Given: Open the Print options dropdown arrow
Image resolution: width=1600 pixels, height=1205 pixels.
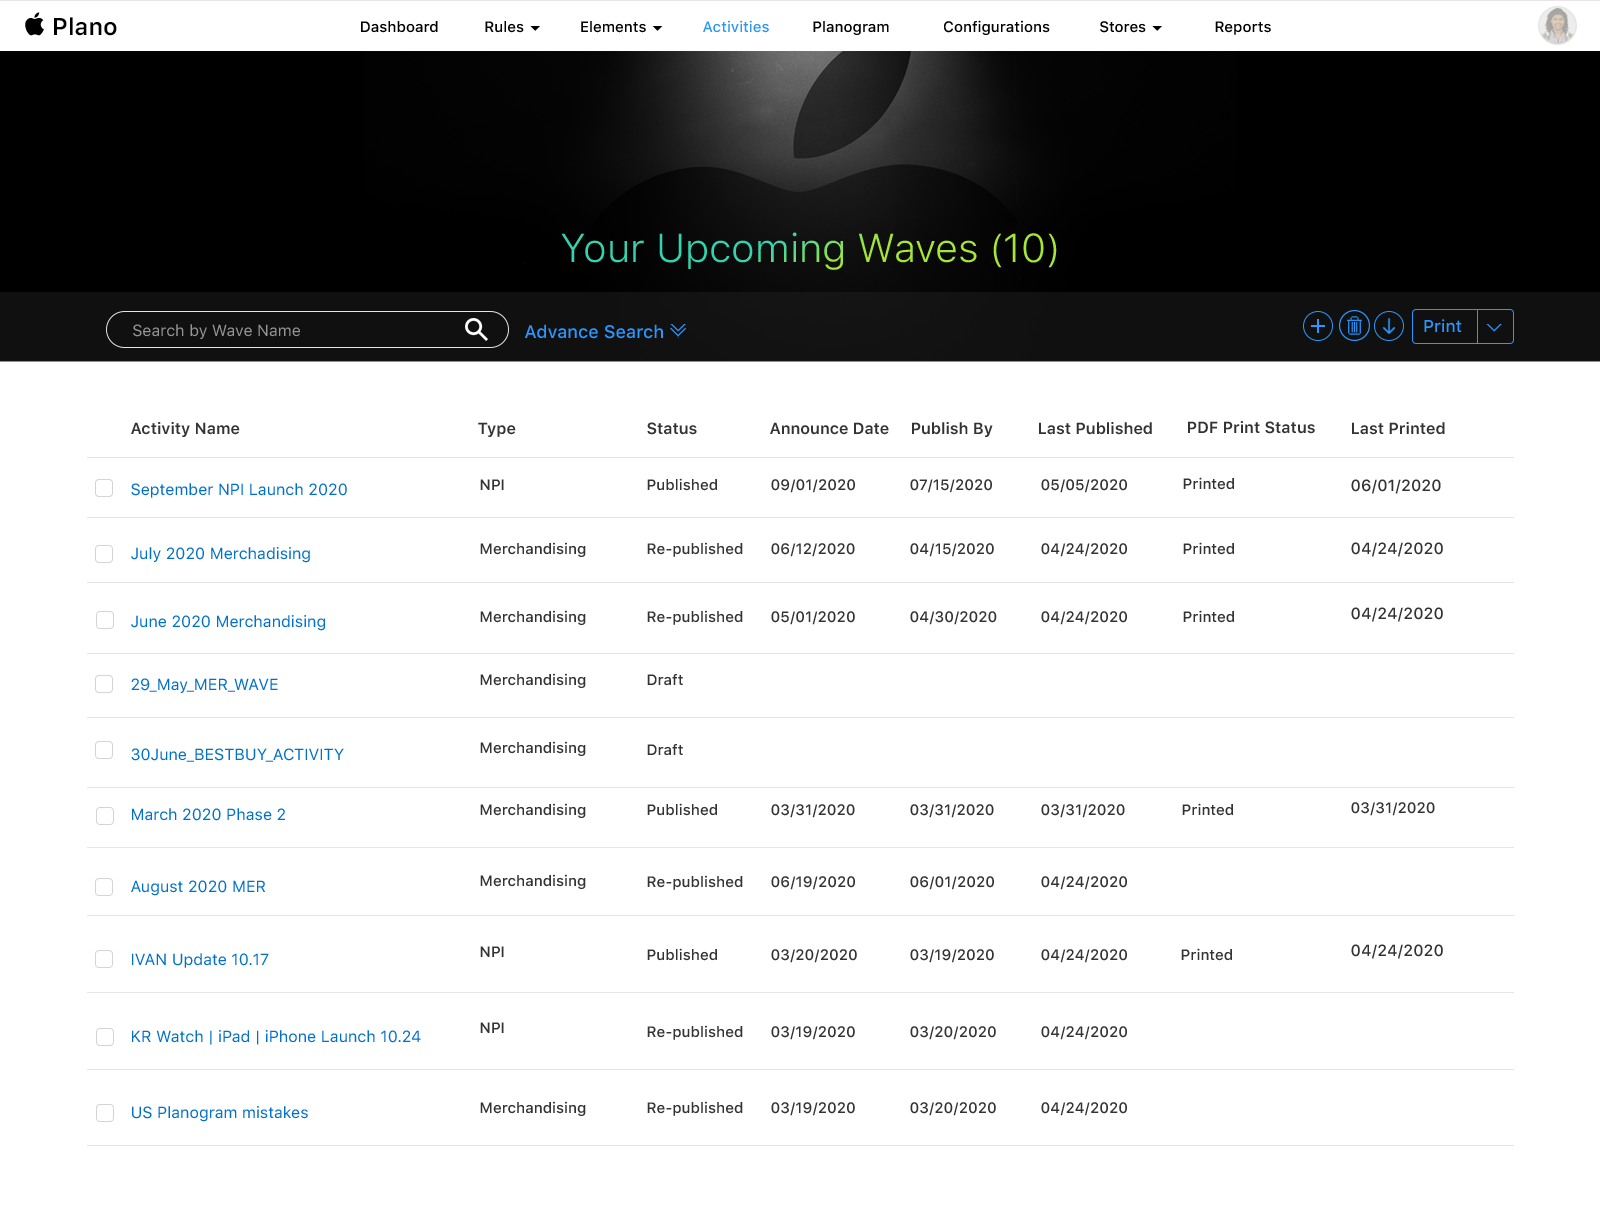Looking at the screenshot, I should click(1495, 326).
